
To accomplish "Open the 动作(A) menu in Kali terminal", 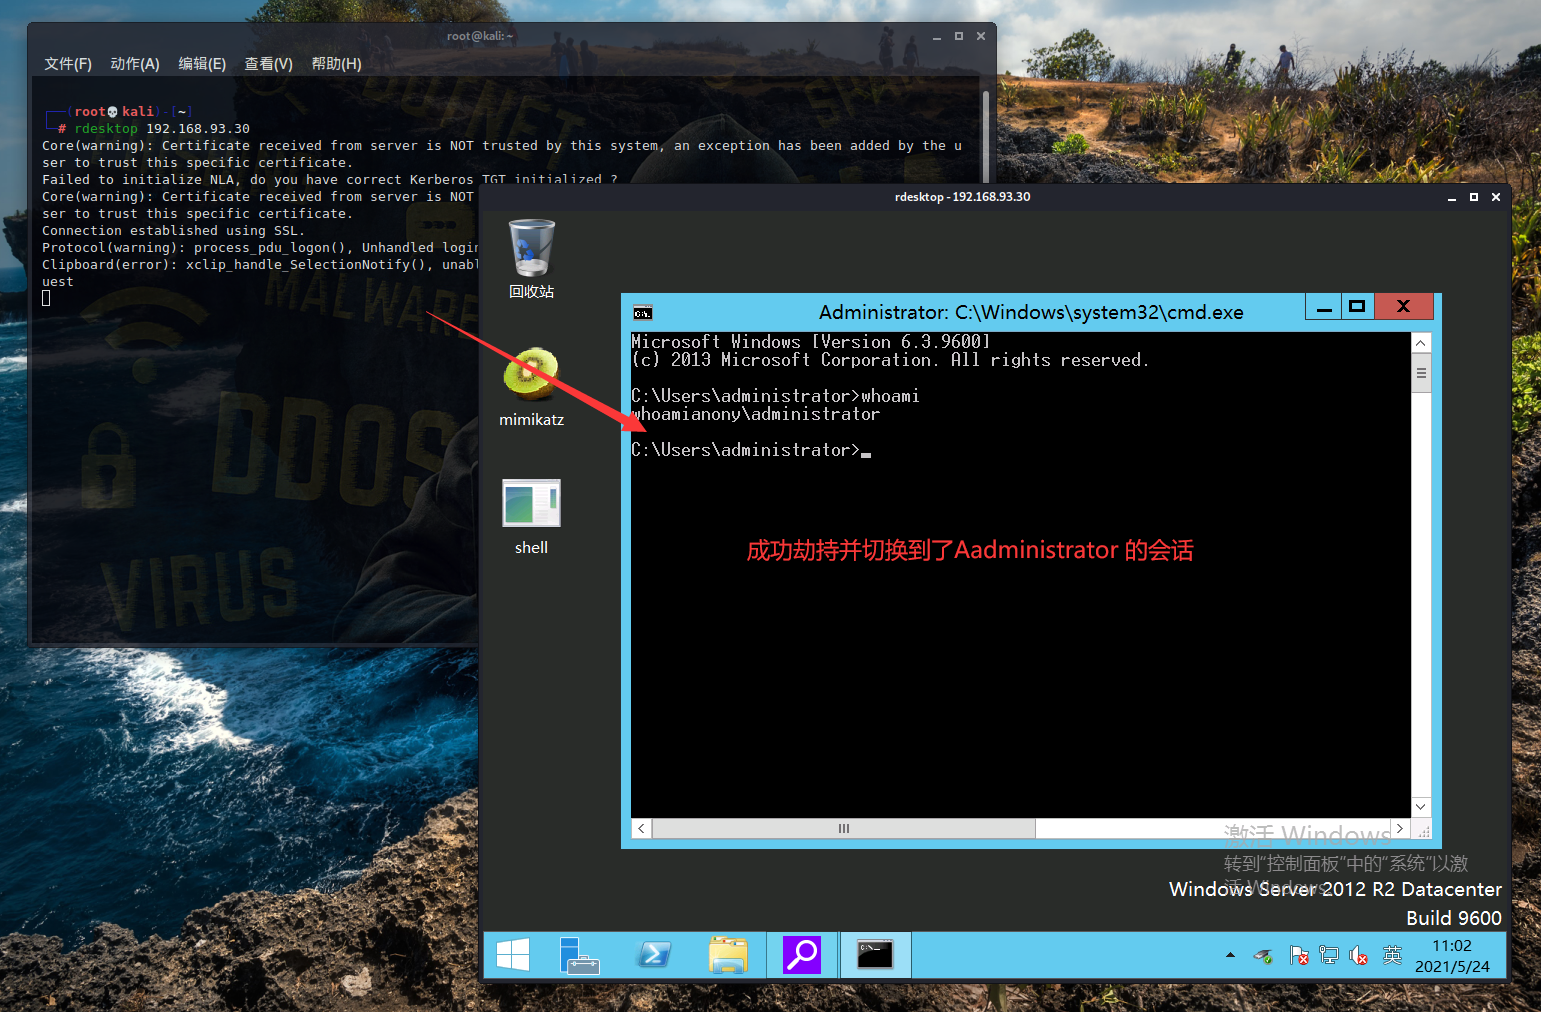I will coord(135,64).
